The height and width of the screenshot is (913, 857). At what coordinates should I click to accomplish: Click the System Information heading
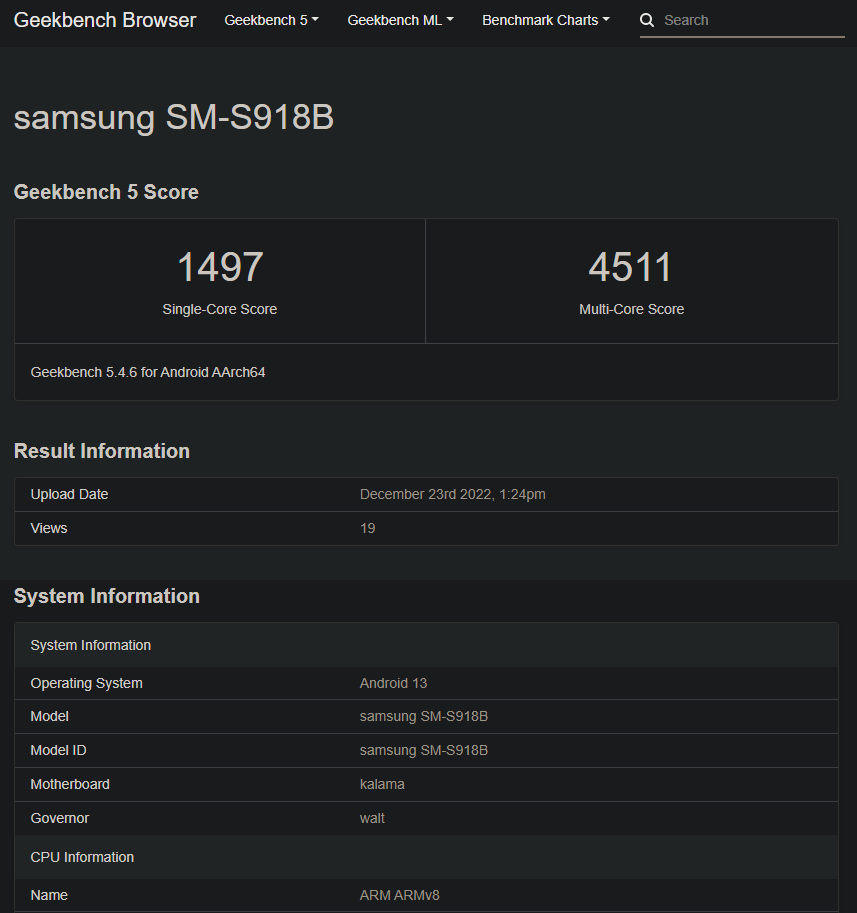(107, 596)
